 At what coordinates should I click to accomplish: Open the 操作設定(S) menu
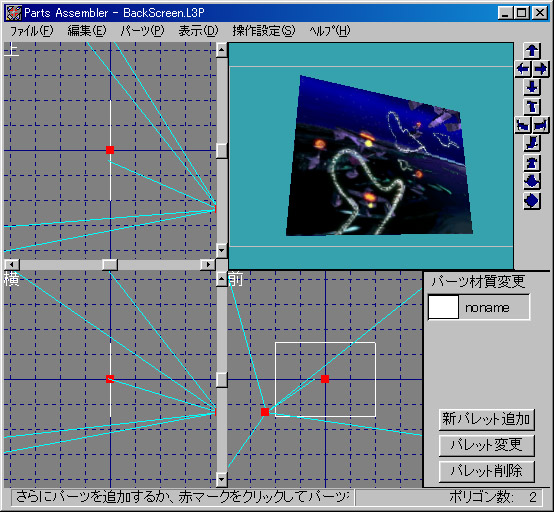[x=264, y=31]
